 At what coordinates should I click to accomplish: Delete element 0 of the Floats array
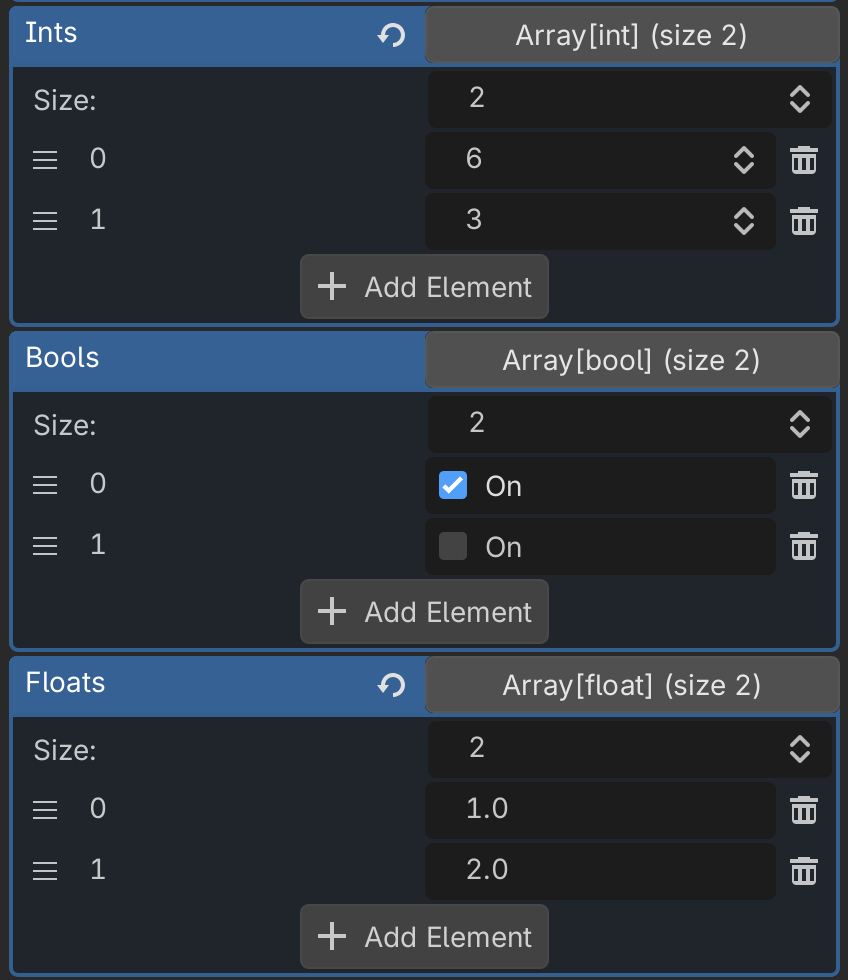pyautogui.click(x=804, y=810)
